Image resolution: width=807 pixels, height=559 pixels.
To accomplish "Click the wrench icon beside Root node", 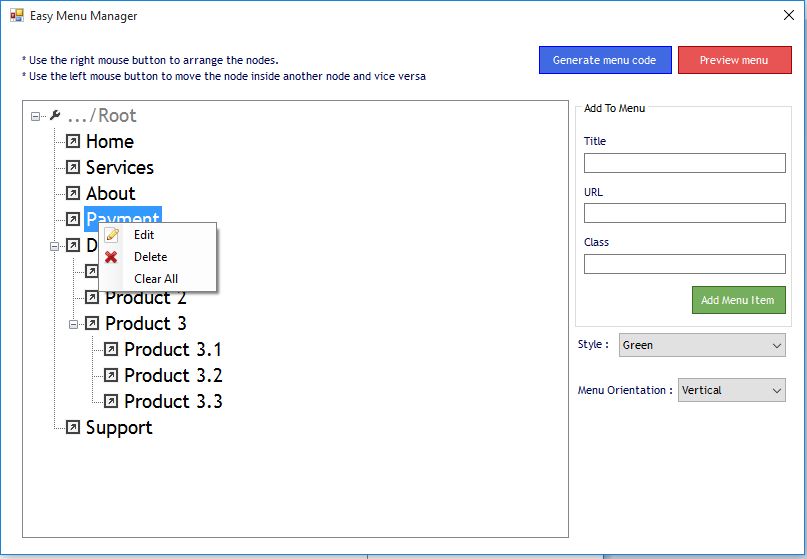I will pos(55,116).
